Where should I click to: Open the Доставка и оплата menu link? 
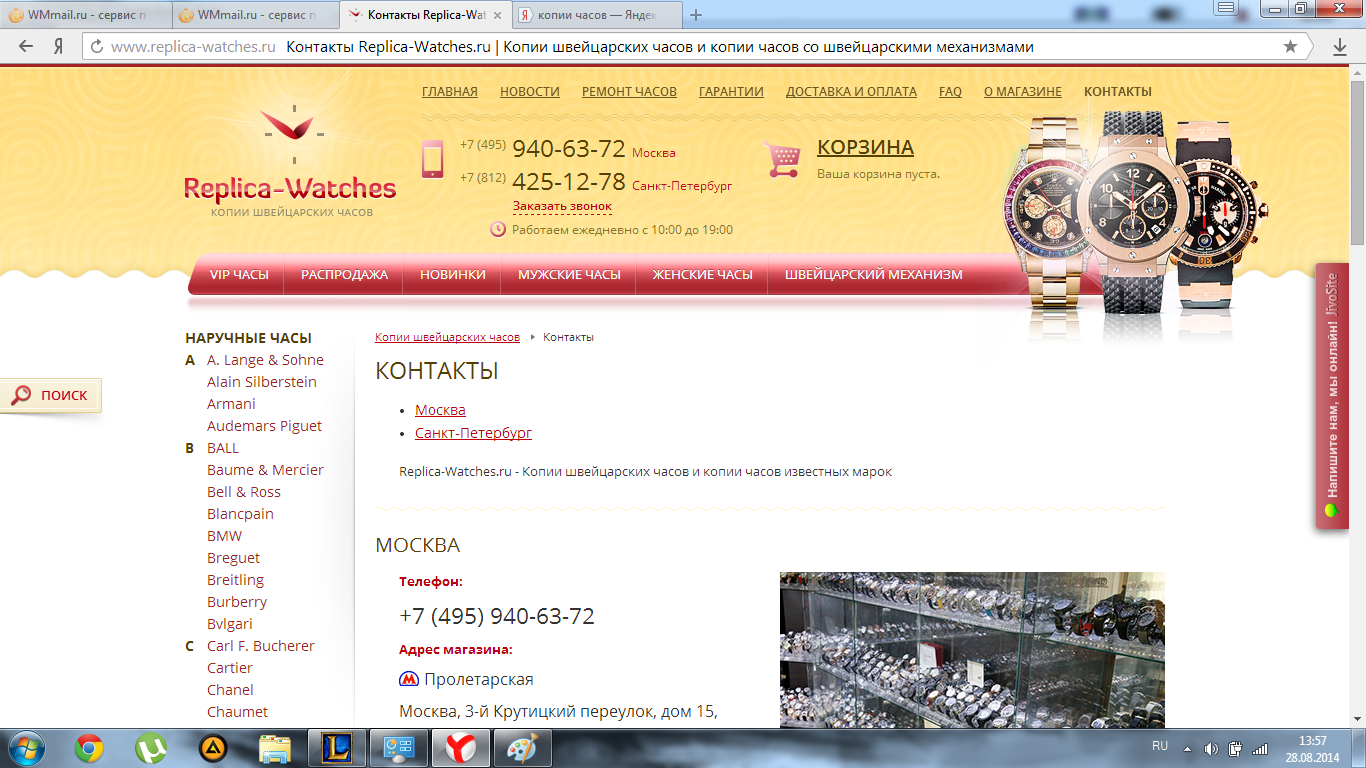coord(851,91)
